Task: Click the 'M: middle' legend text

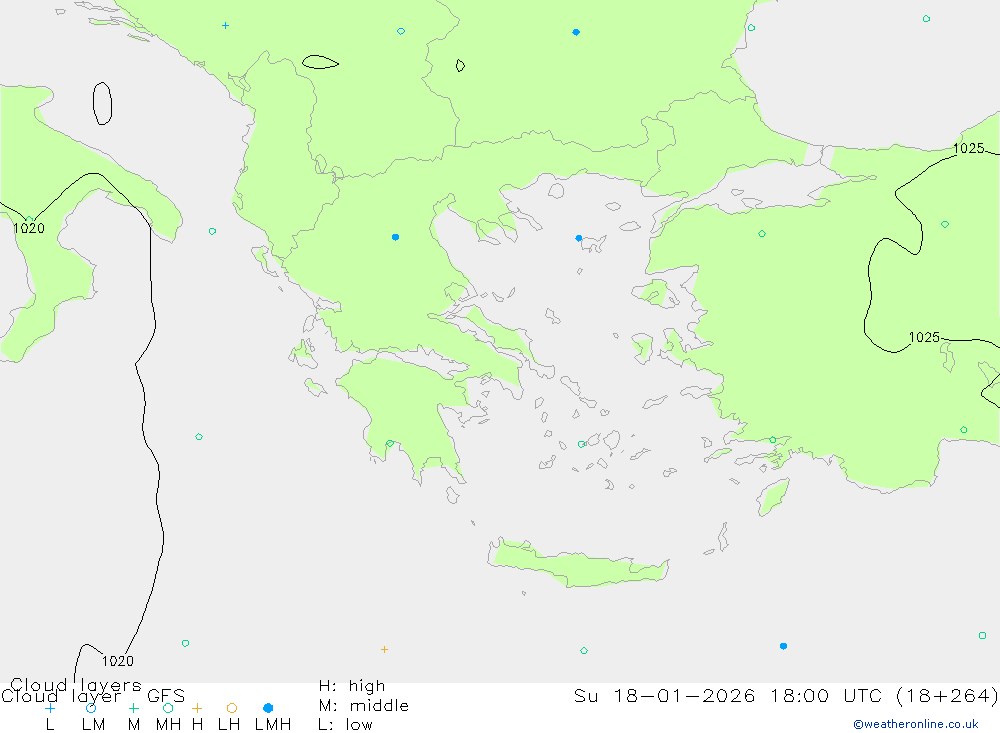Action: click(x=364, y=706)
